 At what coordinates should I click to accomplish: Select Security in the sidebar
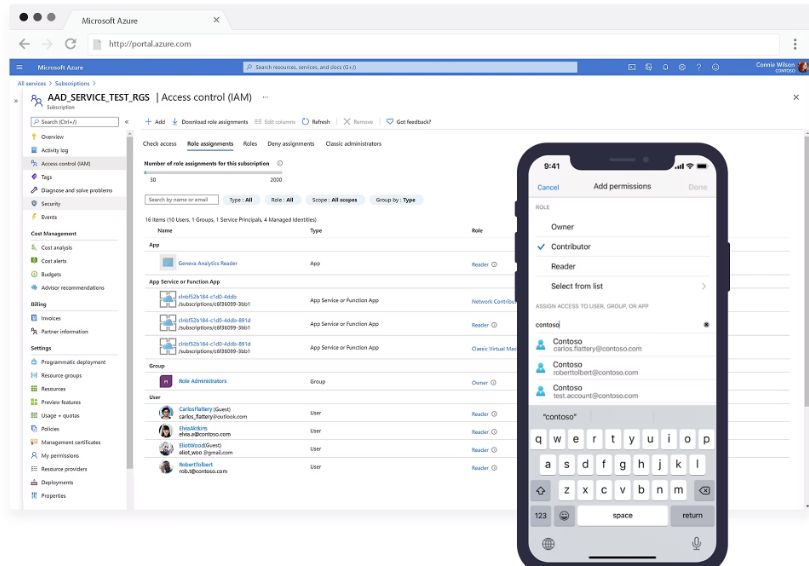click(x=51, y=204)
